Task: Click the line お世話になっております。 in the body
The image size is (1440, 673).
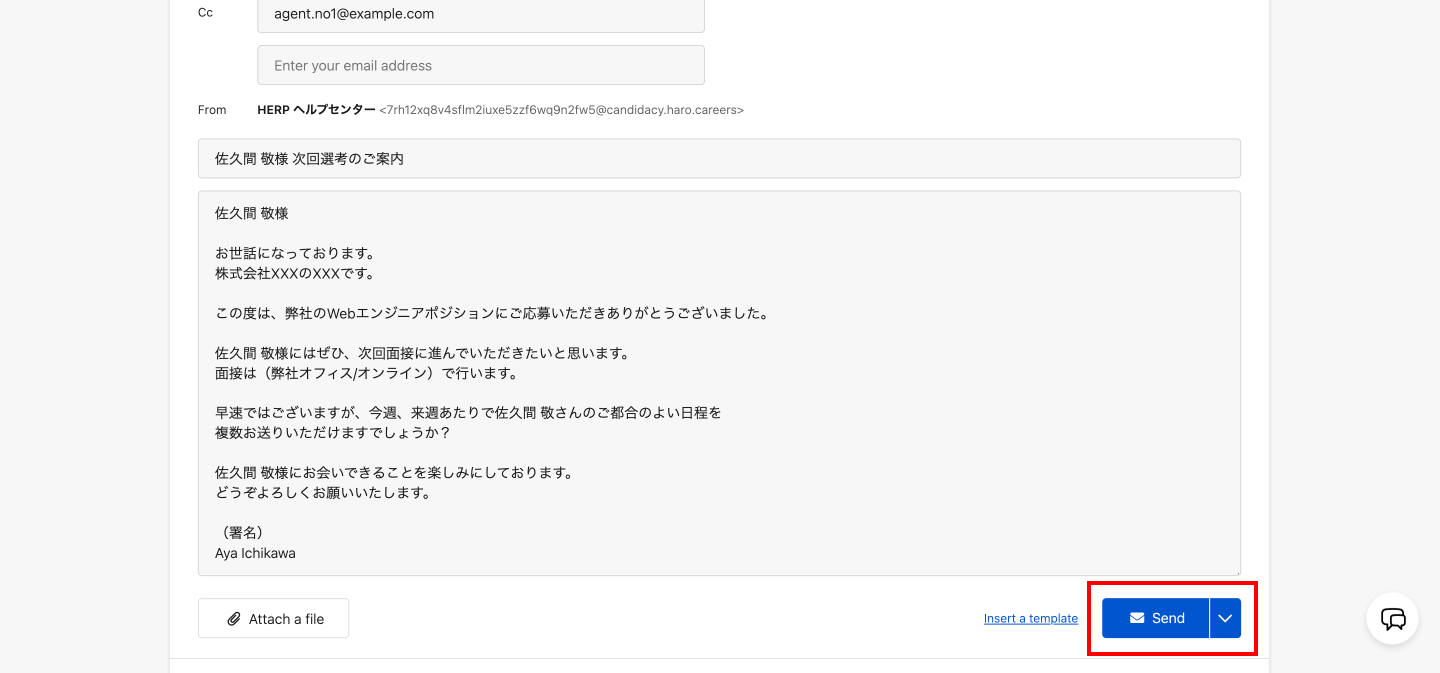Action: 295,253
